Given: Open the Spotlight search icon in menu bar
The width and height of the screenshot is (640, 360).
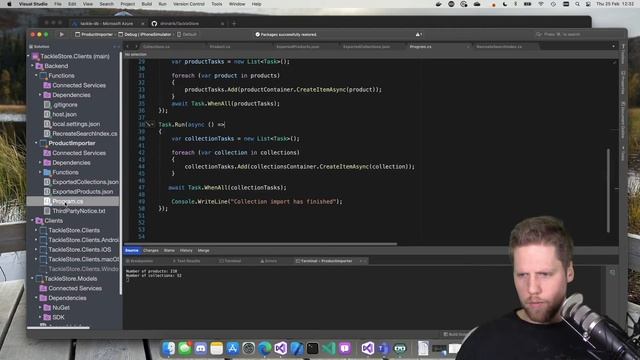Looking at the screenshot, I should pyautogui.click(x=577, y=4).
